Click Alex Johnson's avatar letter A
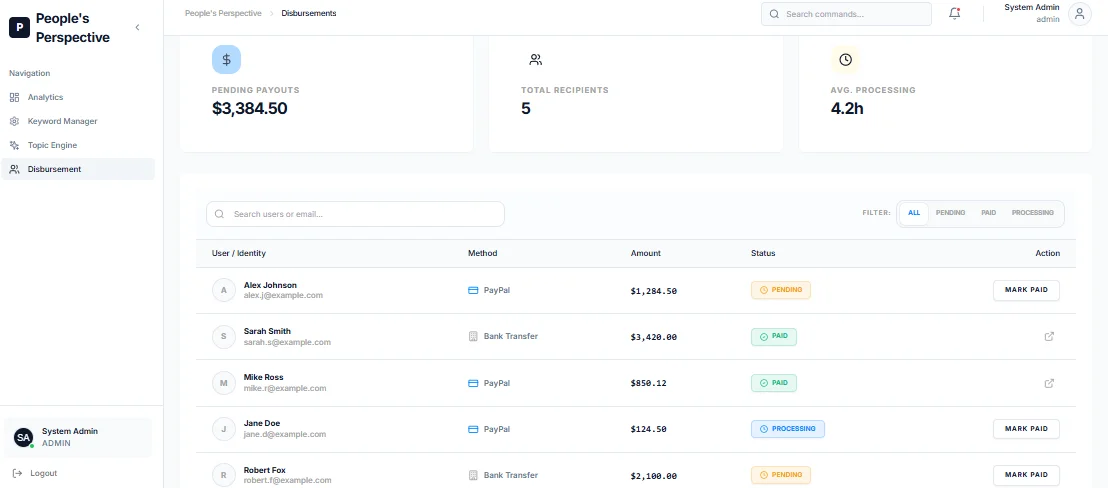Viewport: 1108px width, 488px height. [224, 290]
